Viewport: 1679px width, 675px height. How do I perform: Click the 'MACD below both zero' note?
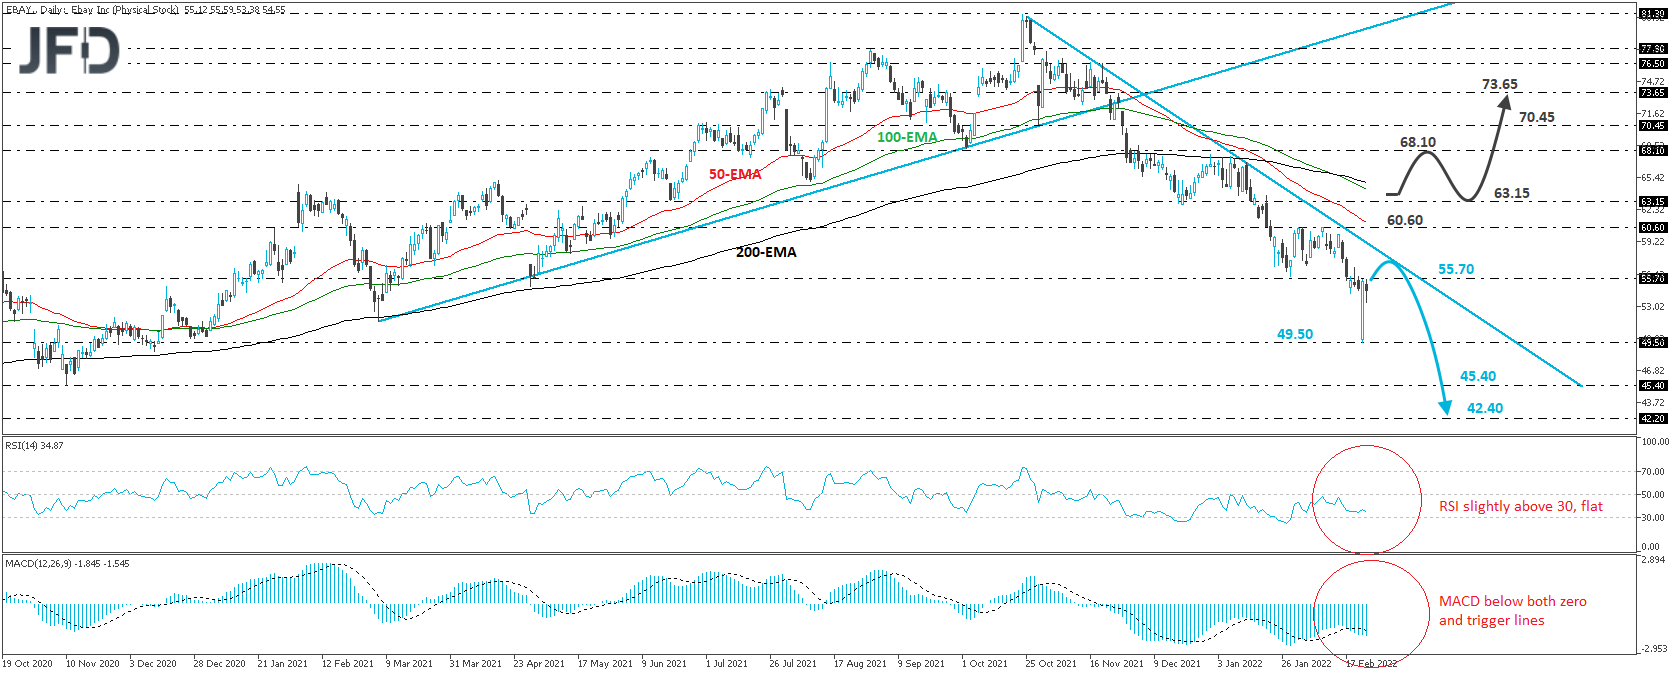coord(1512,601)
